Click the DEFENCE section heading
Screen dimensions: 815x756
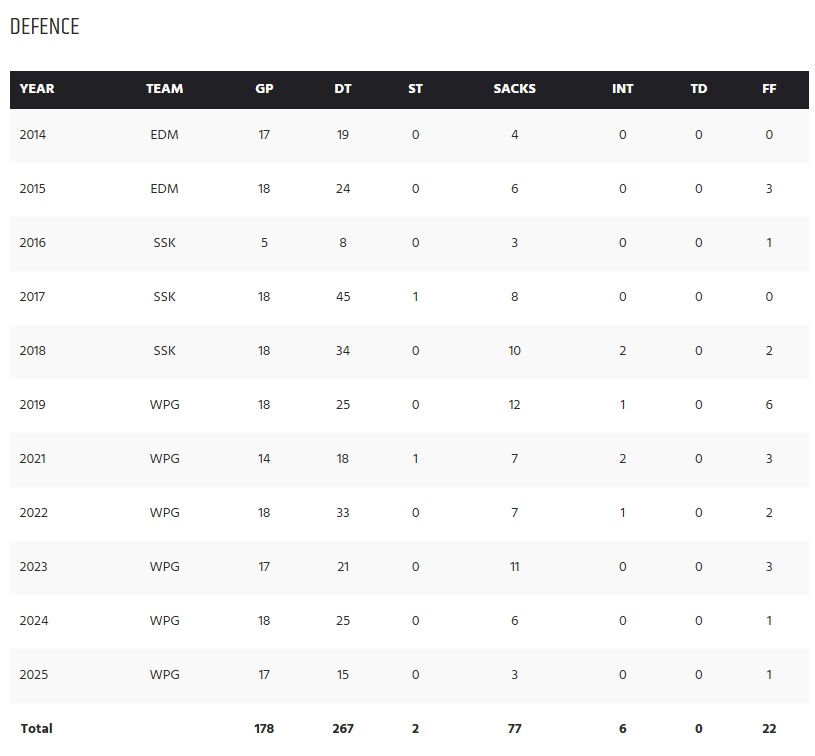pos(45,27)
